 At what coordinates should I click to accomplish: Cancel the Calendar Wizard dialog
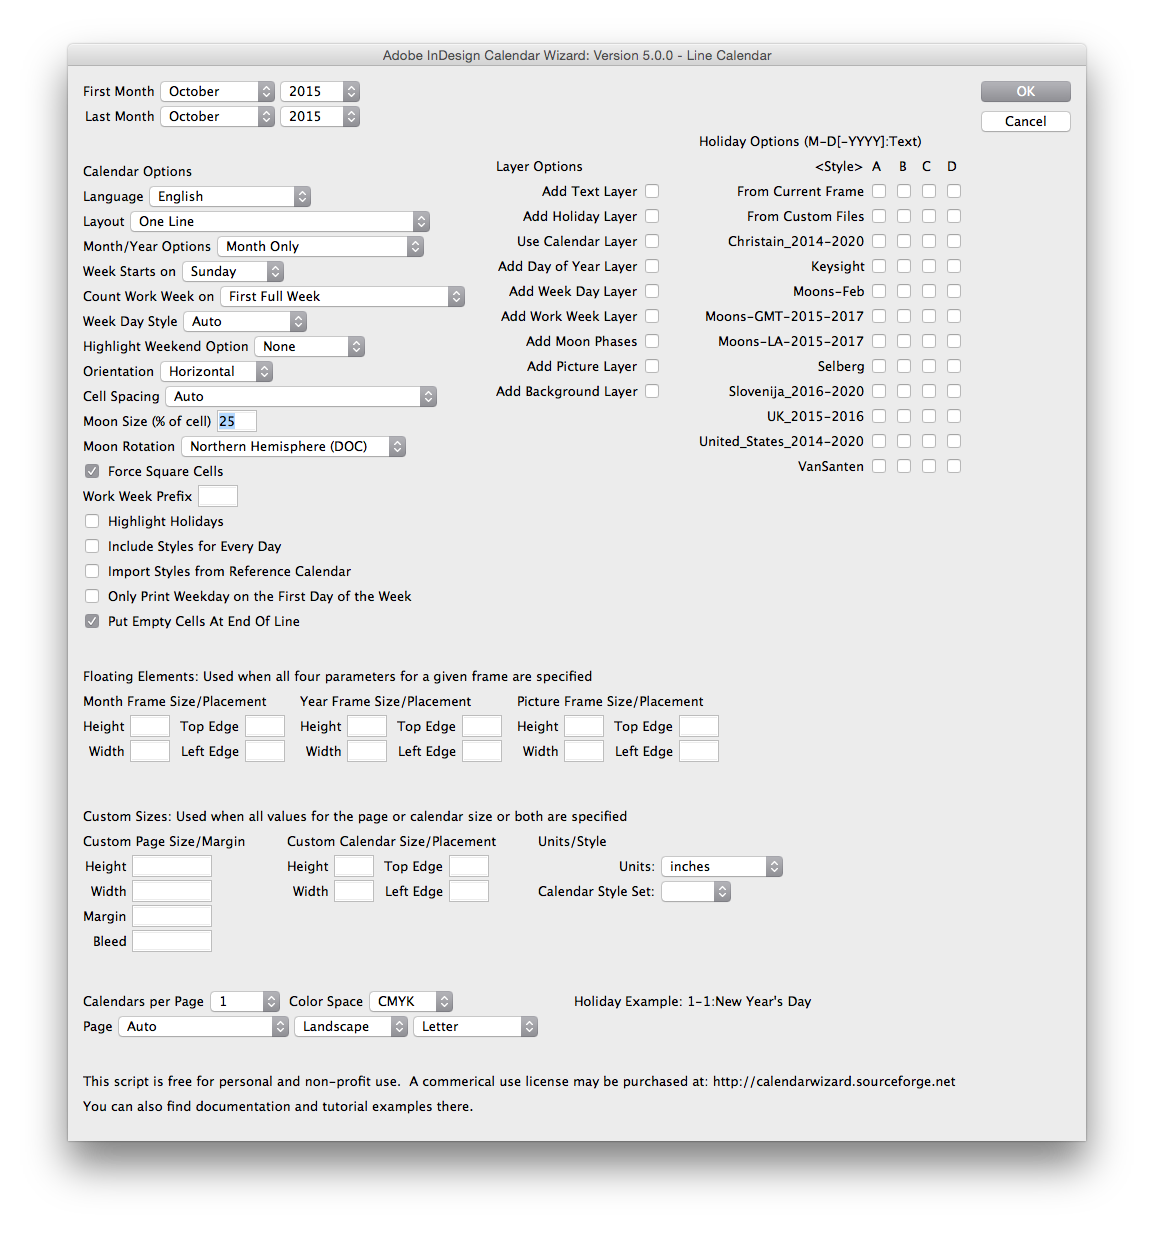click(1025, 121)
